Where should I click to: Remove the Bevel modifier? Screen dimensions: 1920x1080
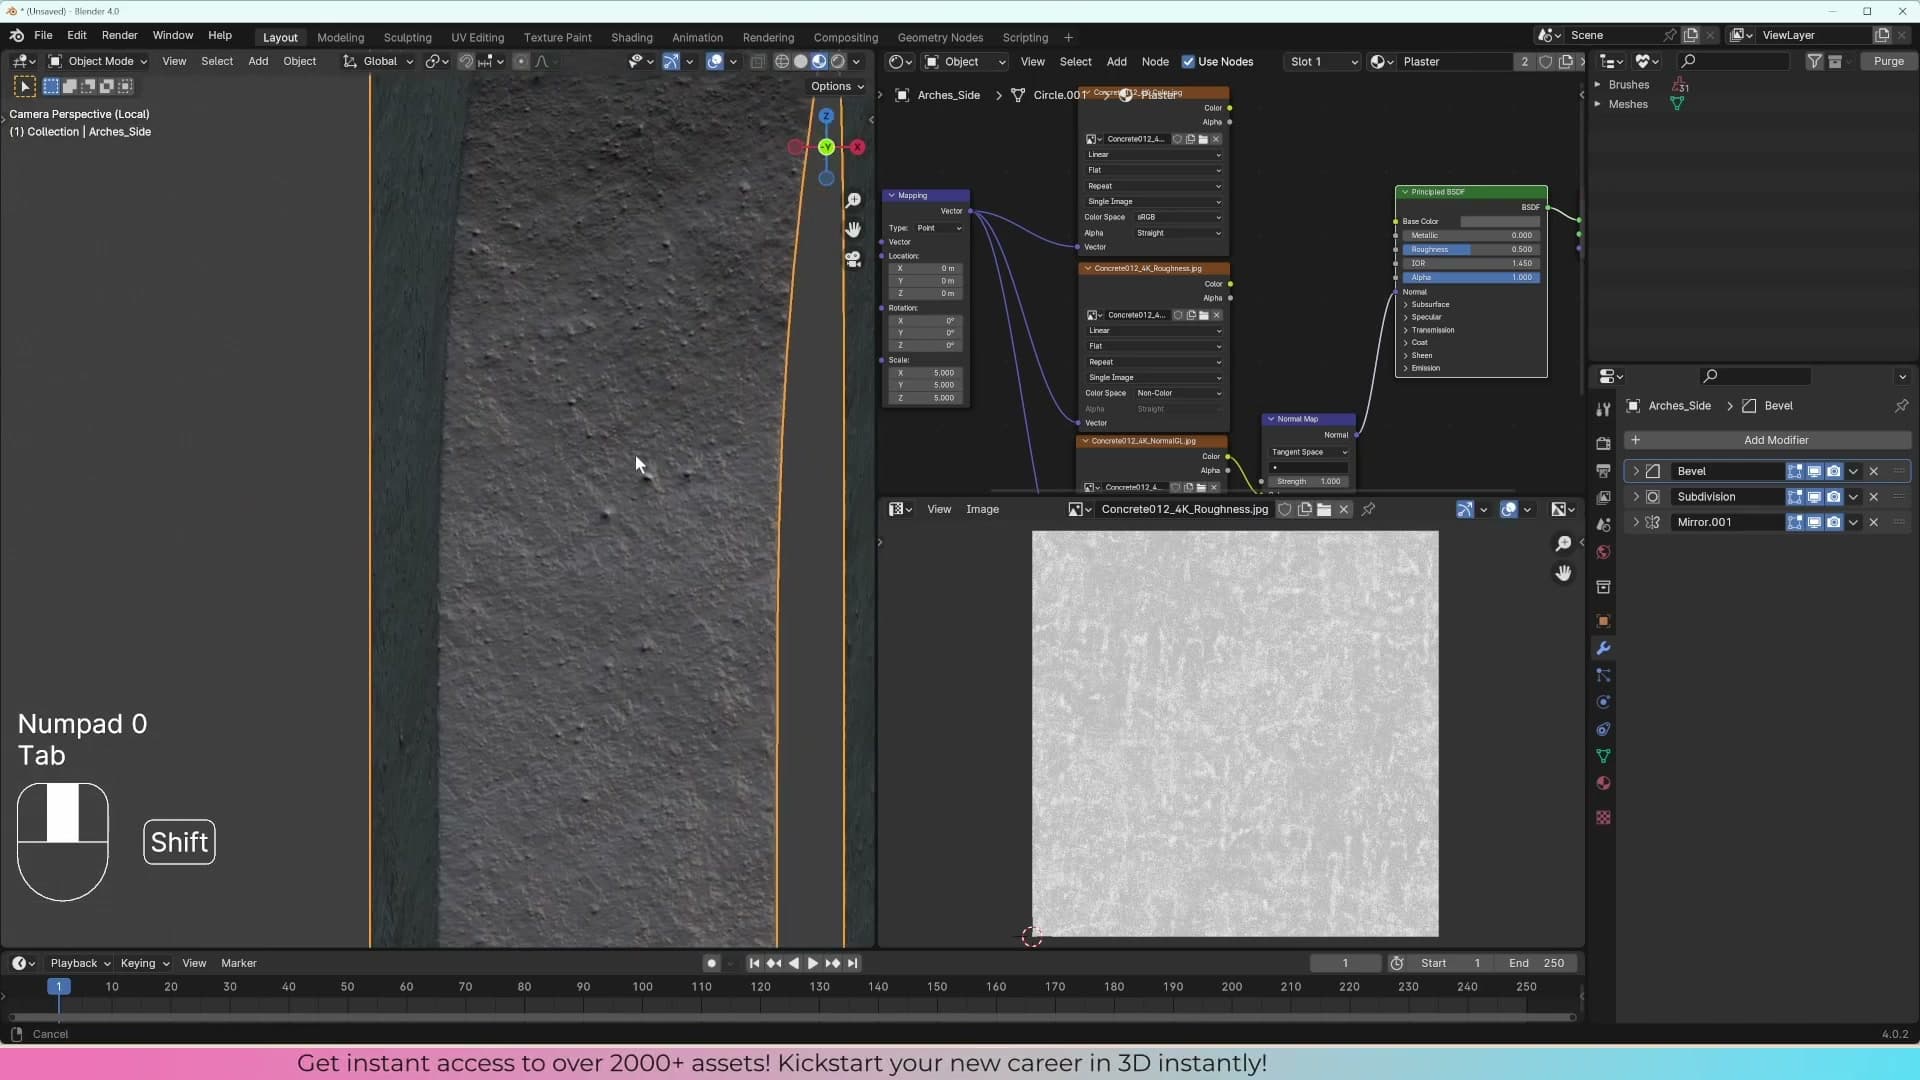pyautogui.click(x=1874, y=471)
